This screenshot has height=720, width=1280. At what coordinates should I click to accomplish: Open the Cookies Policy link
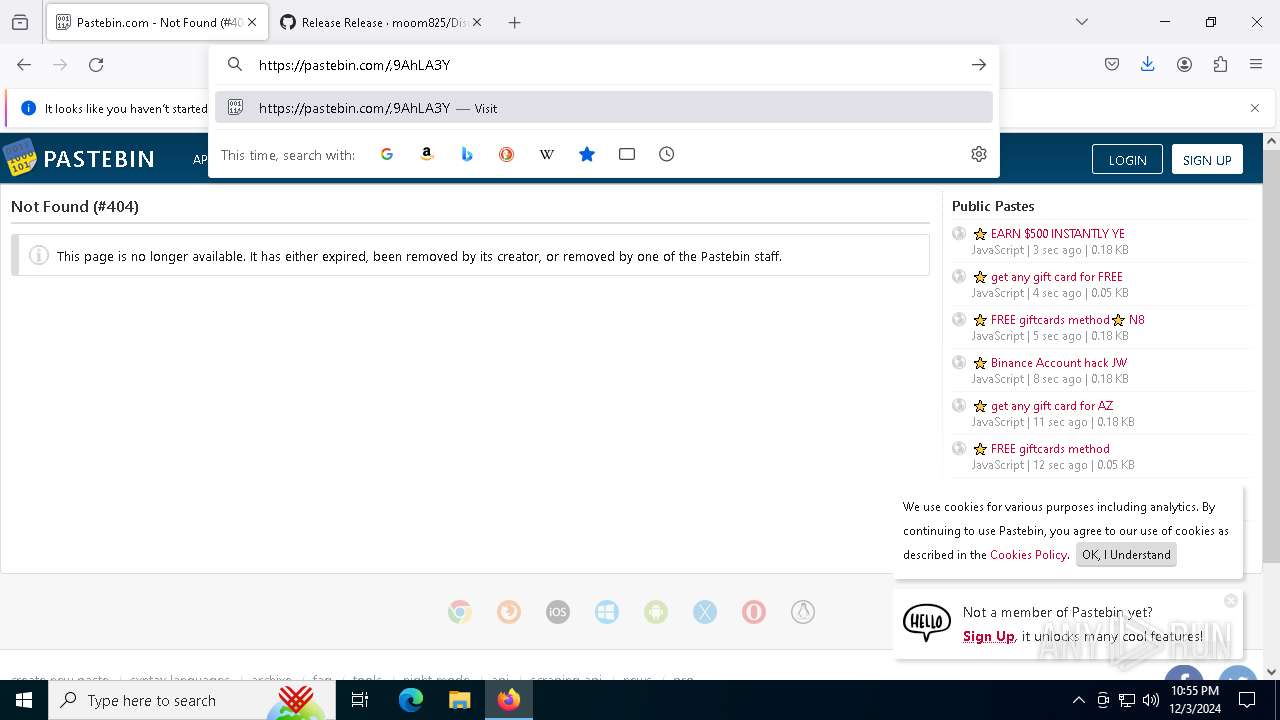click(1028, 555)
